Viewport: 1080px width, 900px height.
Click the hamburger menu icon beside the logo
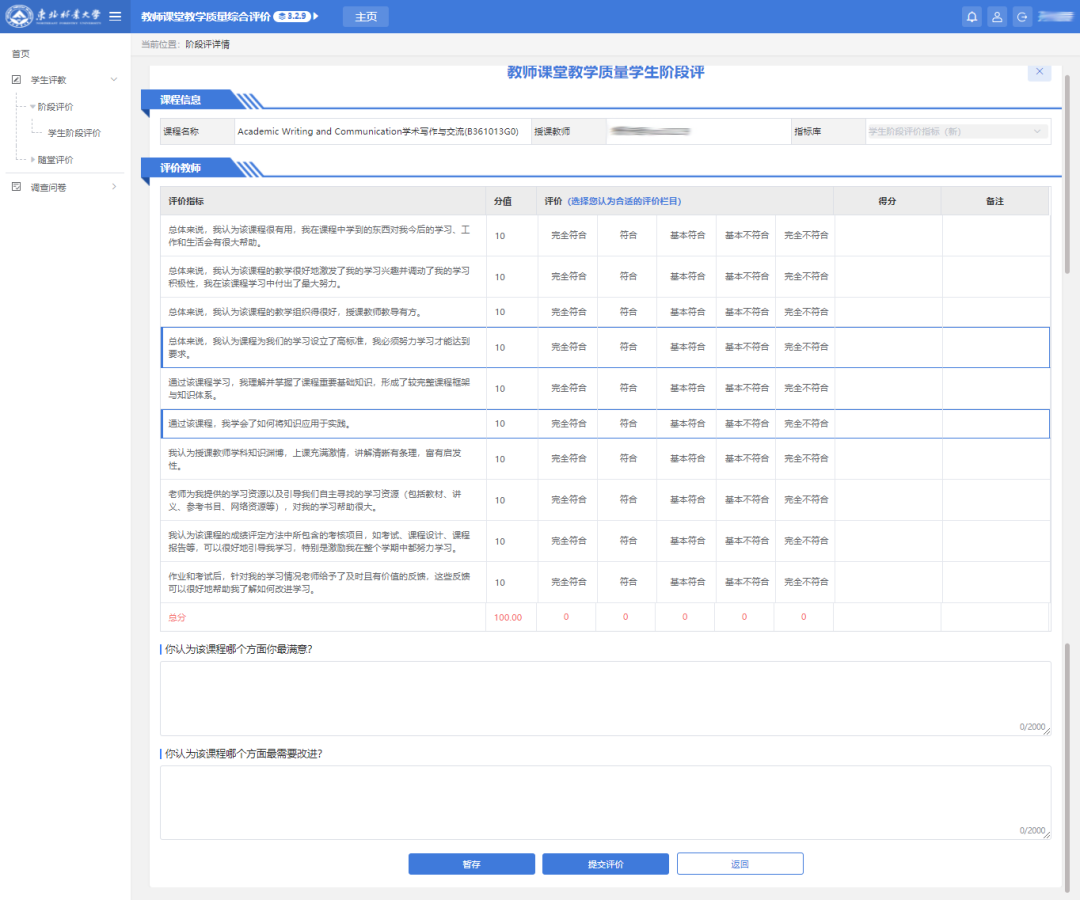coord(115,16)
